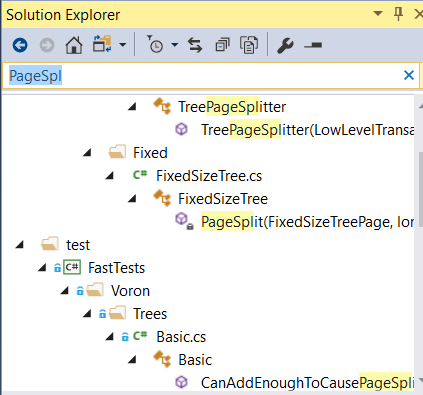Click the Fixed folder icon
This screenshot has width=423, height=395.
tap(117, 152)
